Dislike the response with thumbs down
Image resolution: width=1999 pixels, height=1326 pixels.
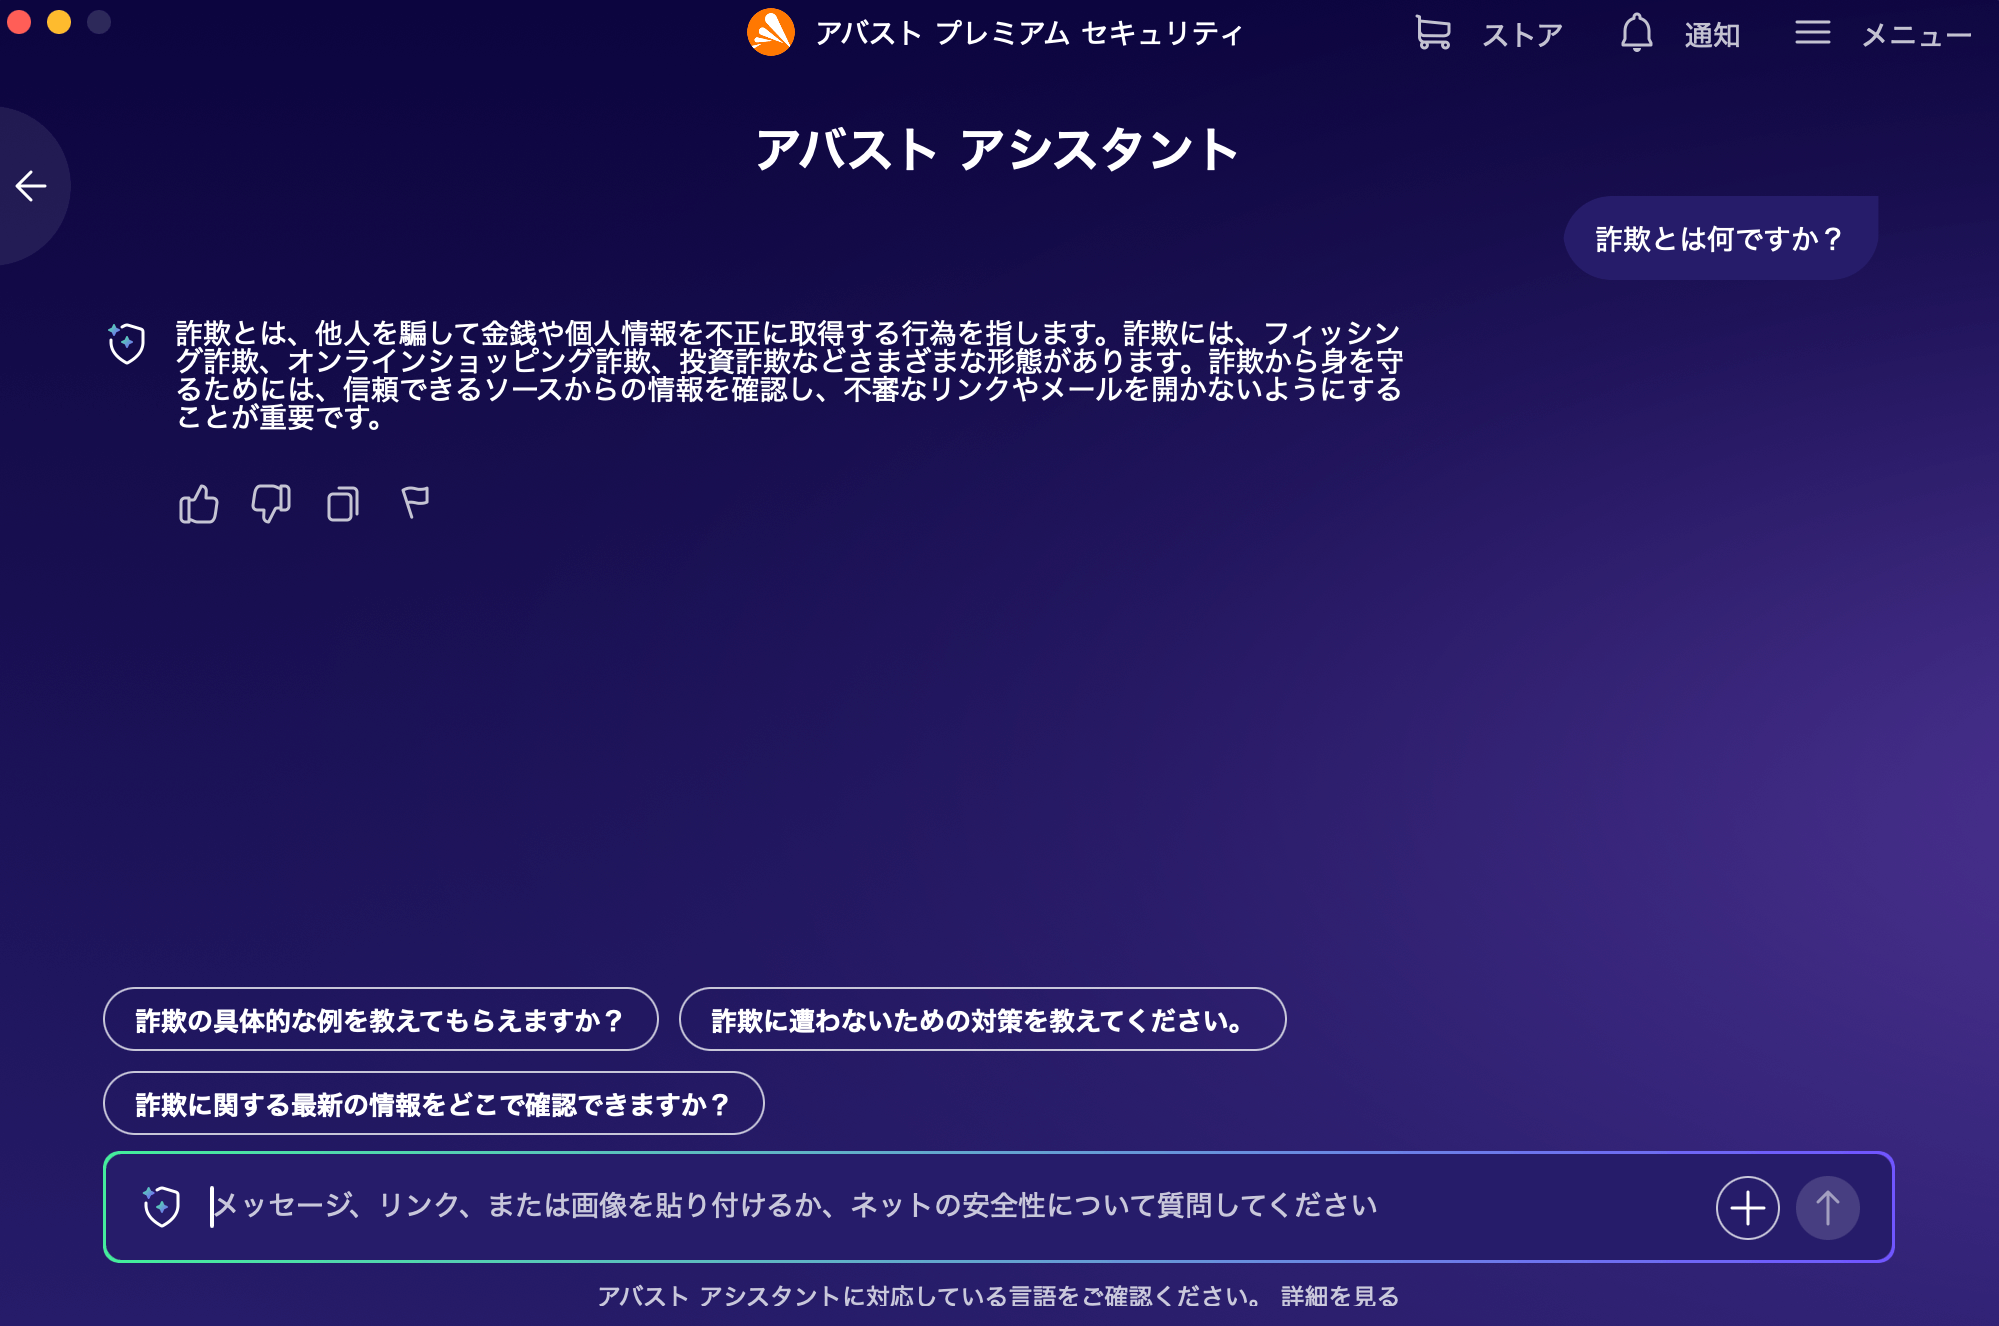tap(270, 504)
